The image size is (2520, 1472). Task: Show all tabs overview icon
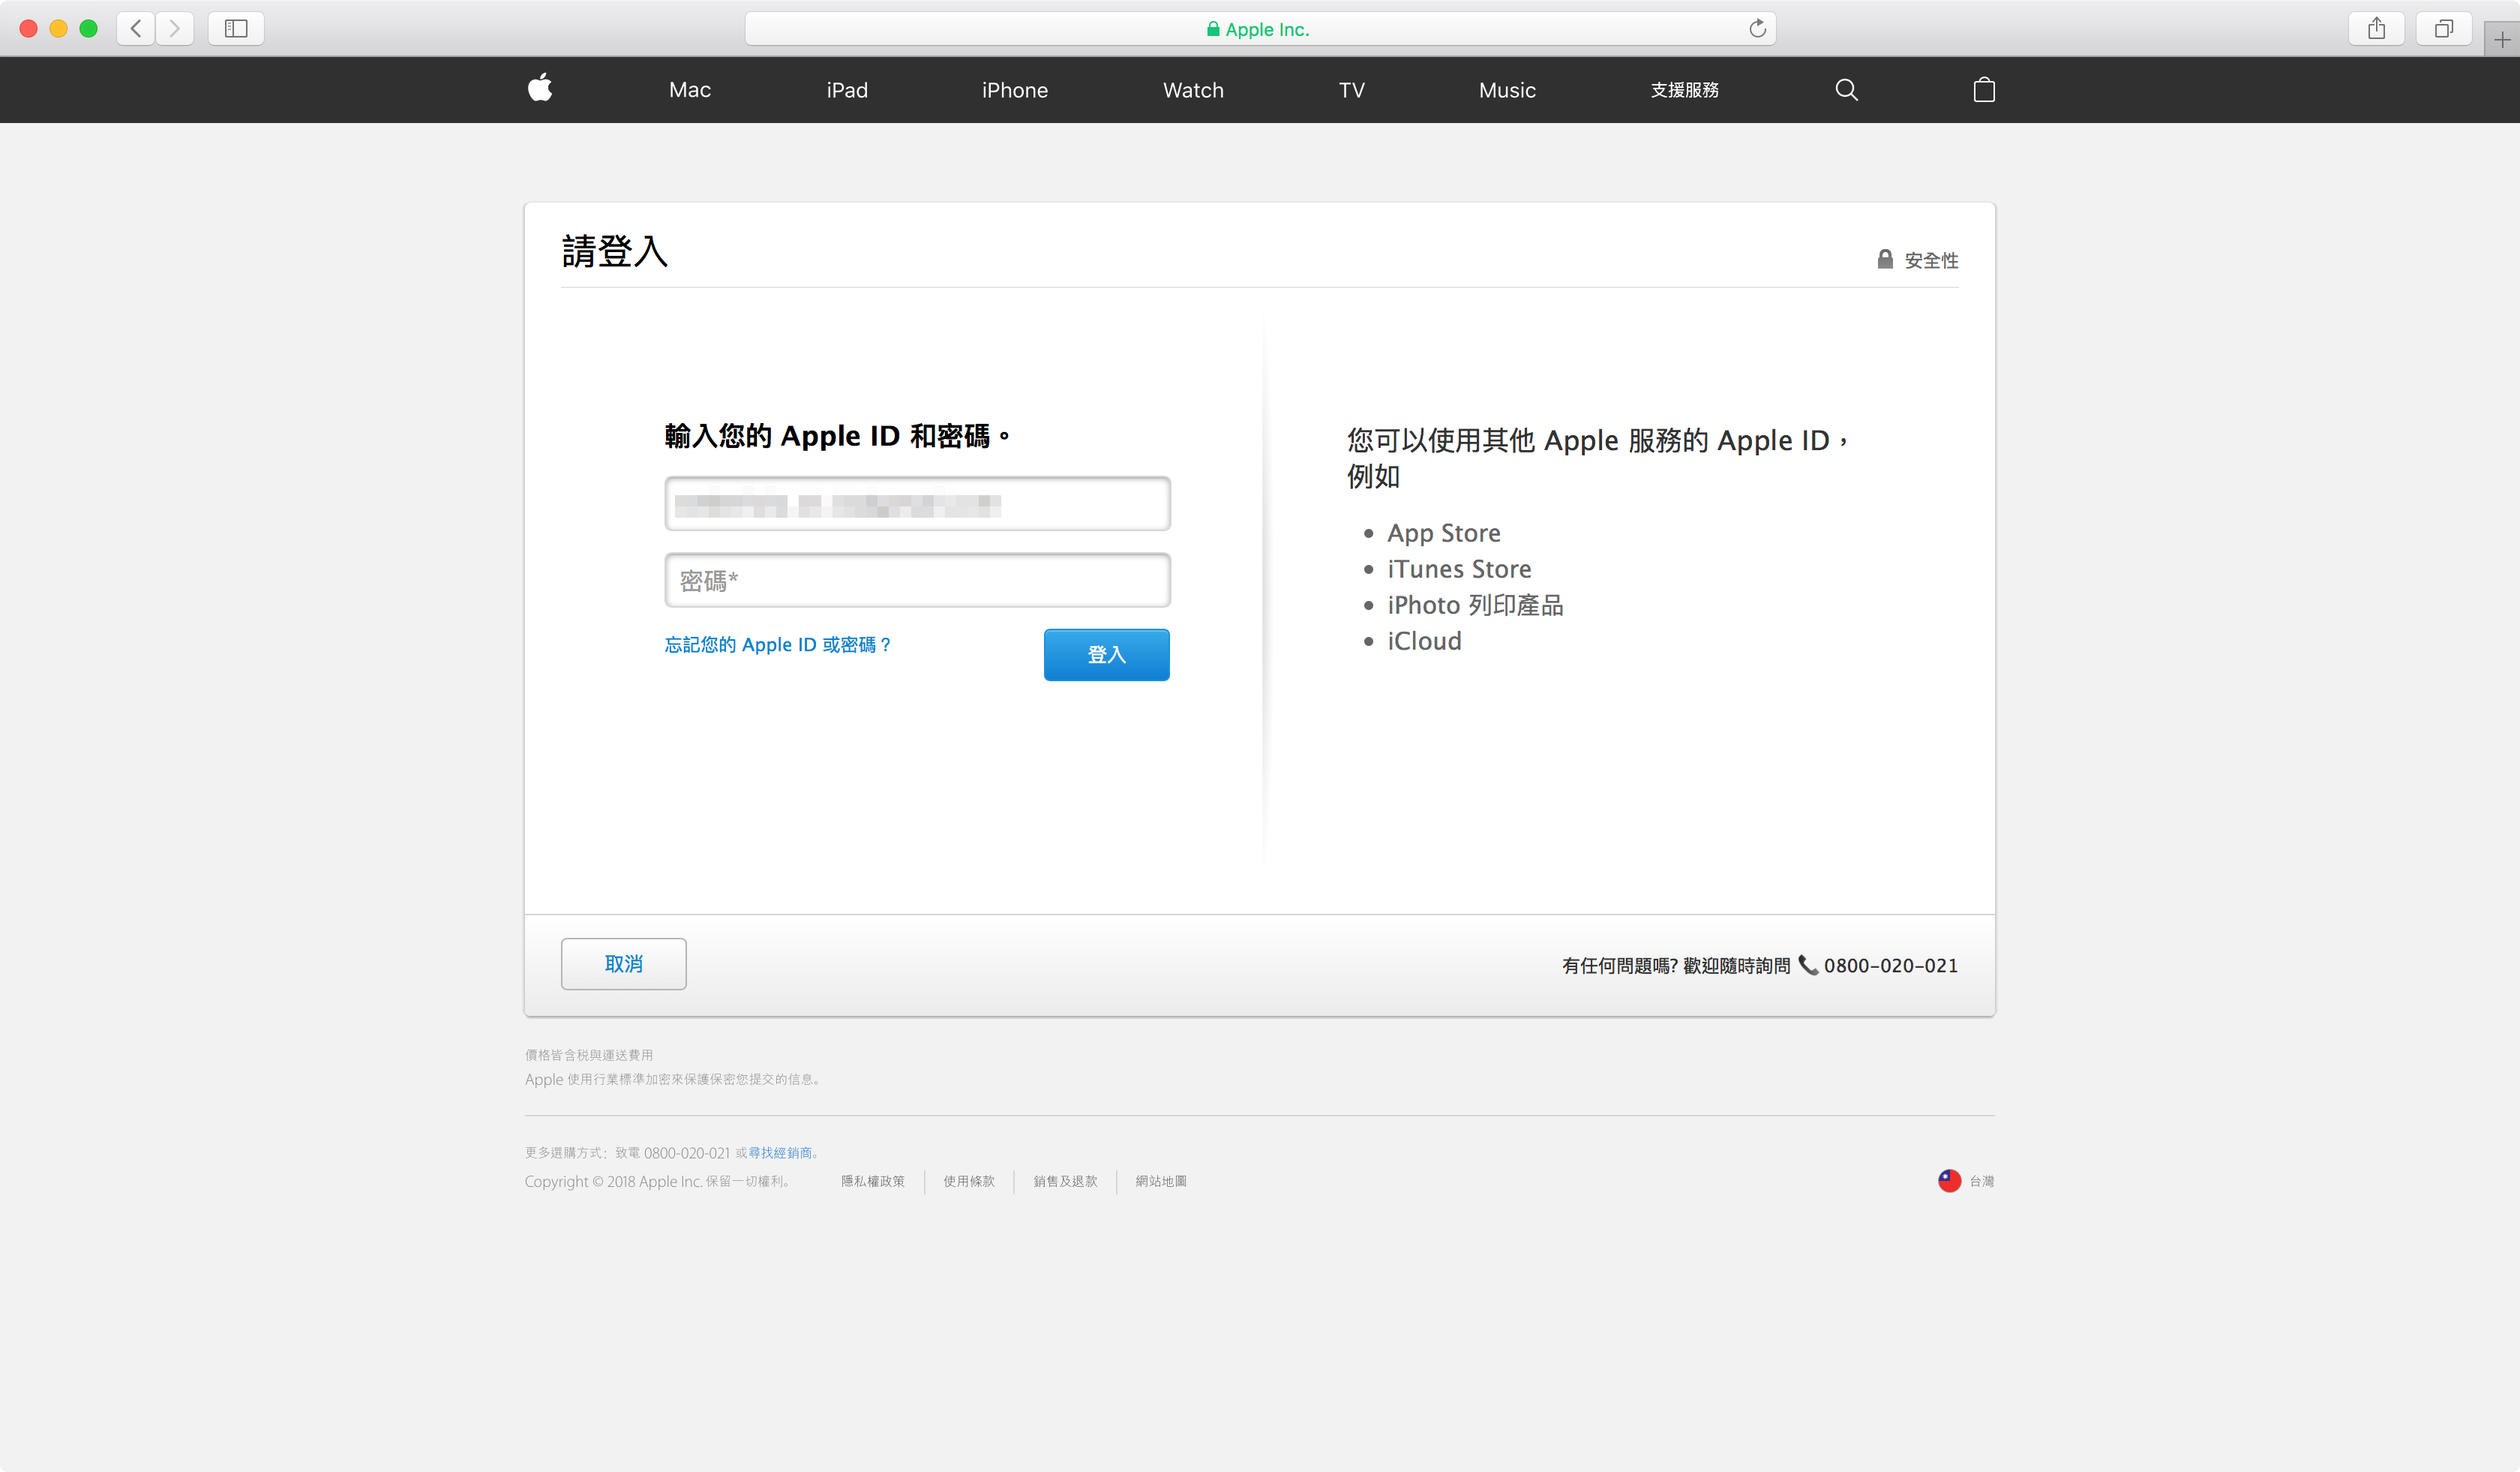pos(2443,29)
